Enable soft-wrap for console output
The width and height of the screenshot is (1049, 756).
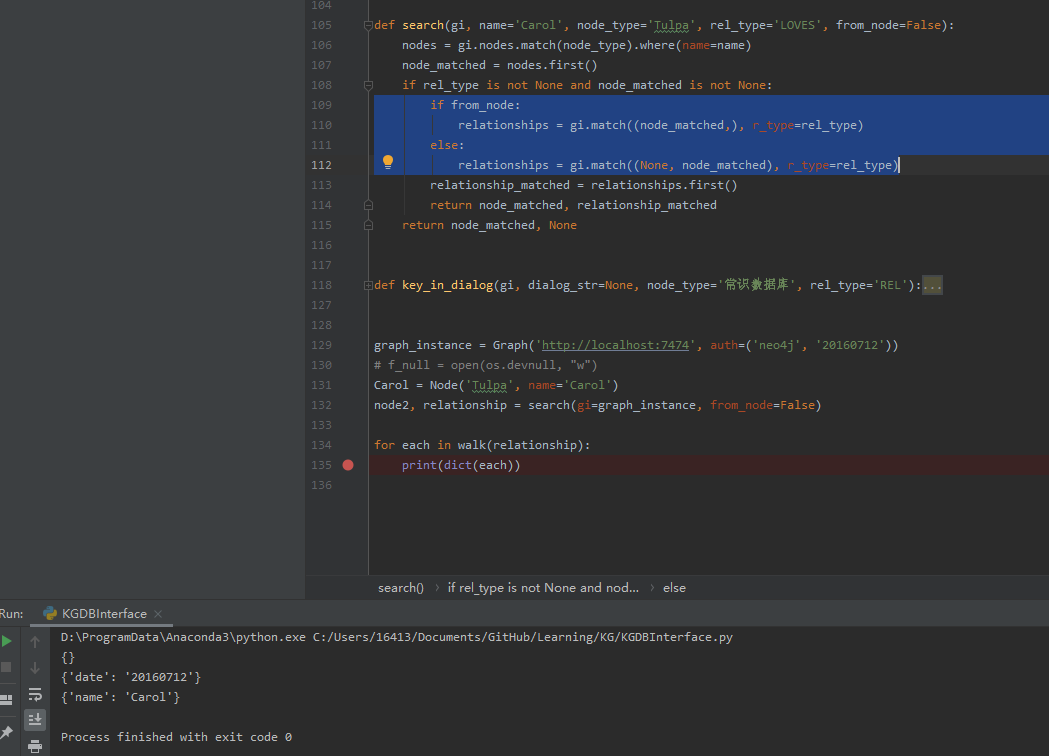pyautogui.click(x=35, y=694)
